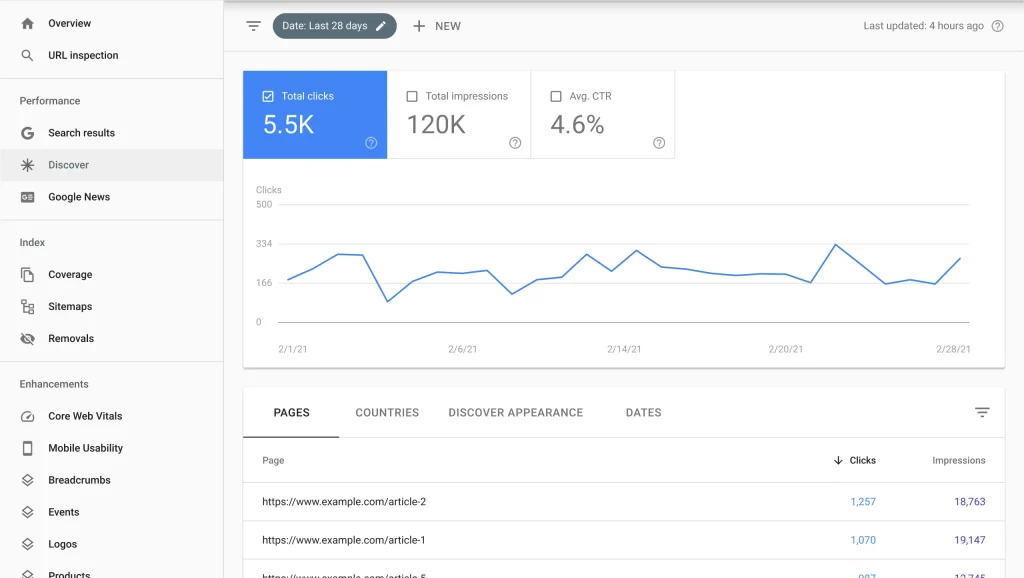Open the Date: Last 28 days filter
This screenshot has width=1024, height=578.
[326, 26]
